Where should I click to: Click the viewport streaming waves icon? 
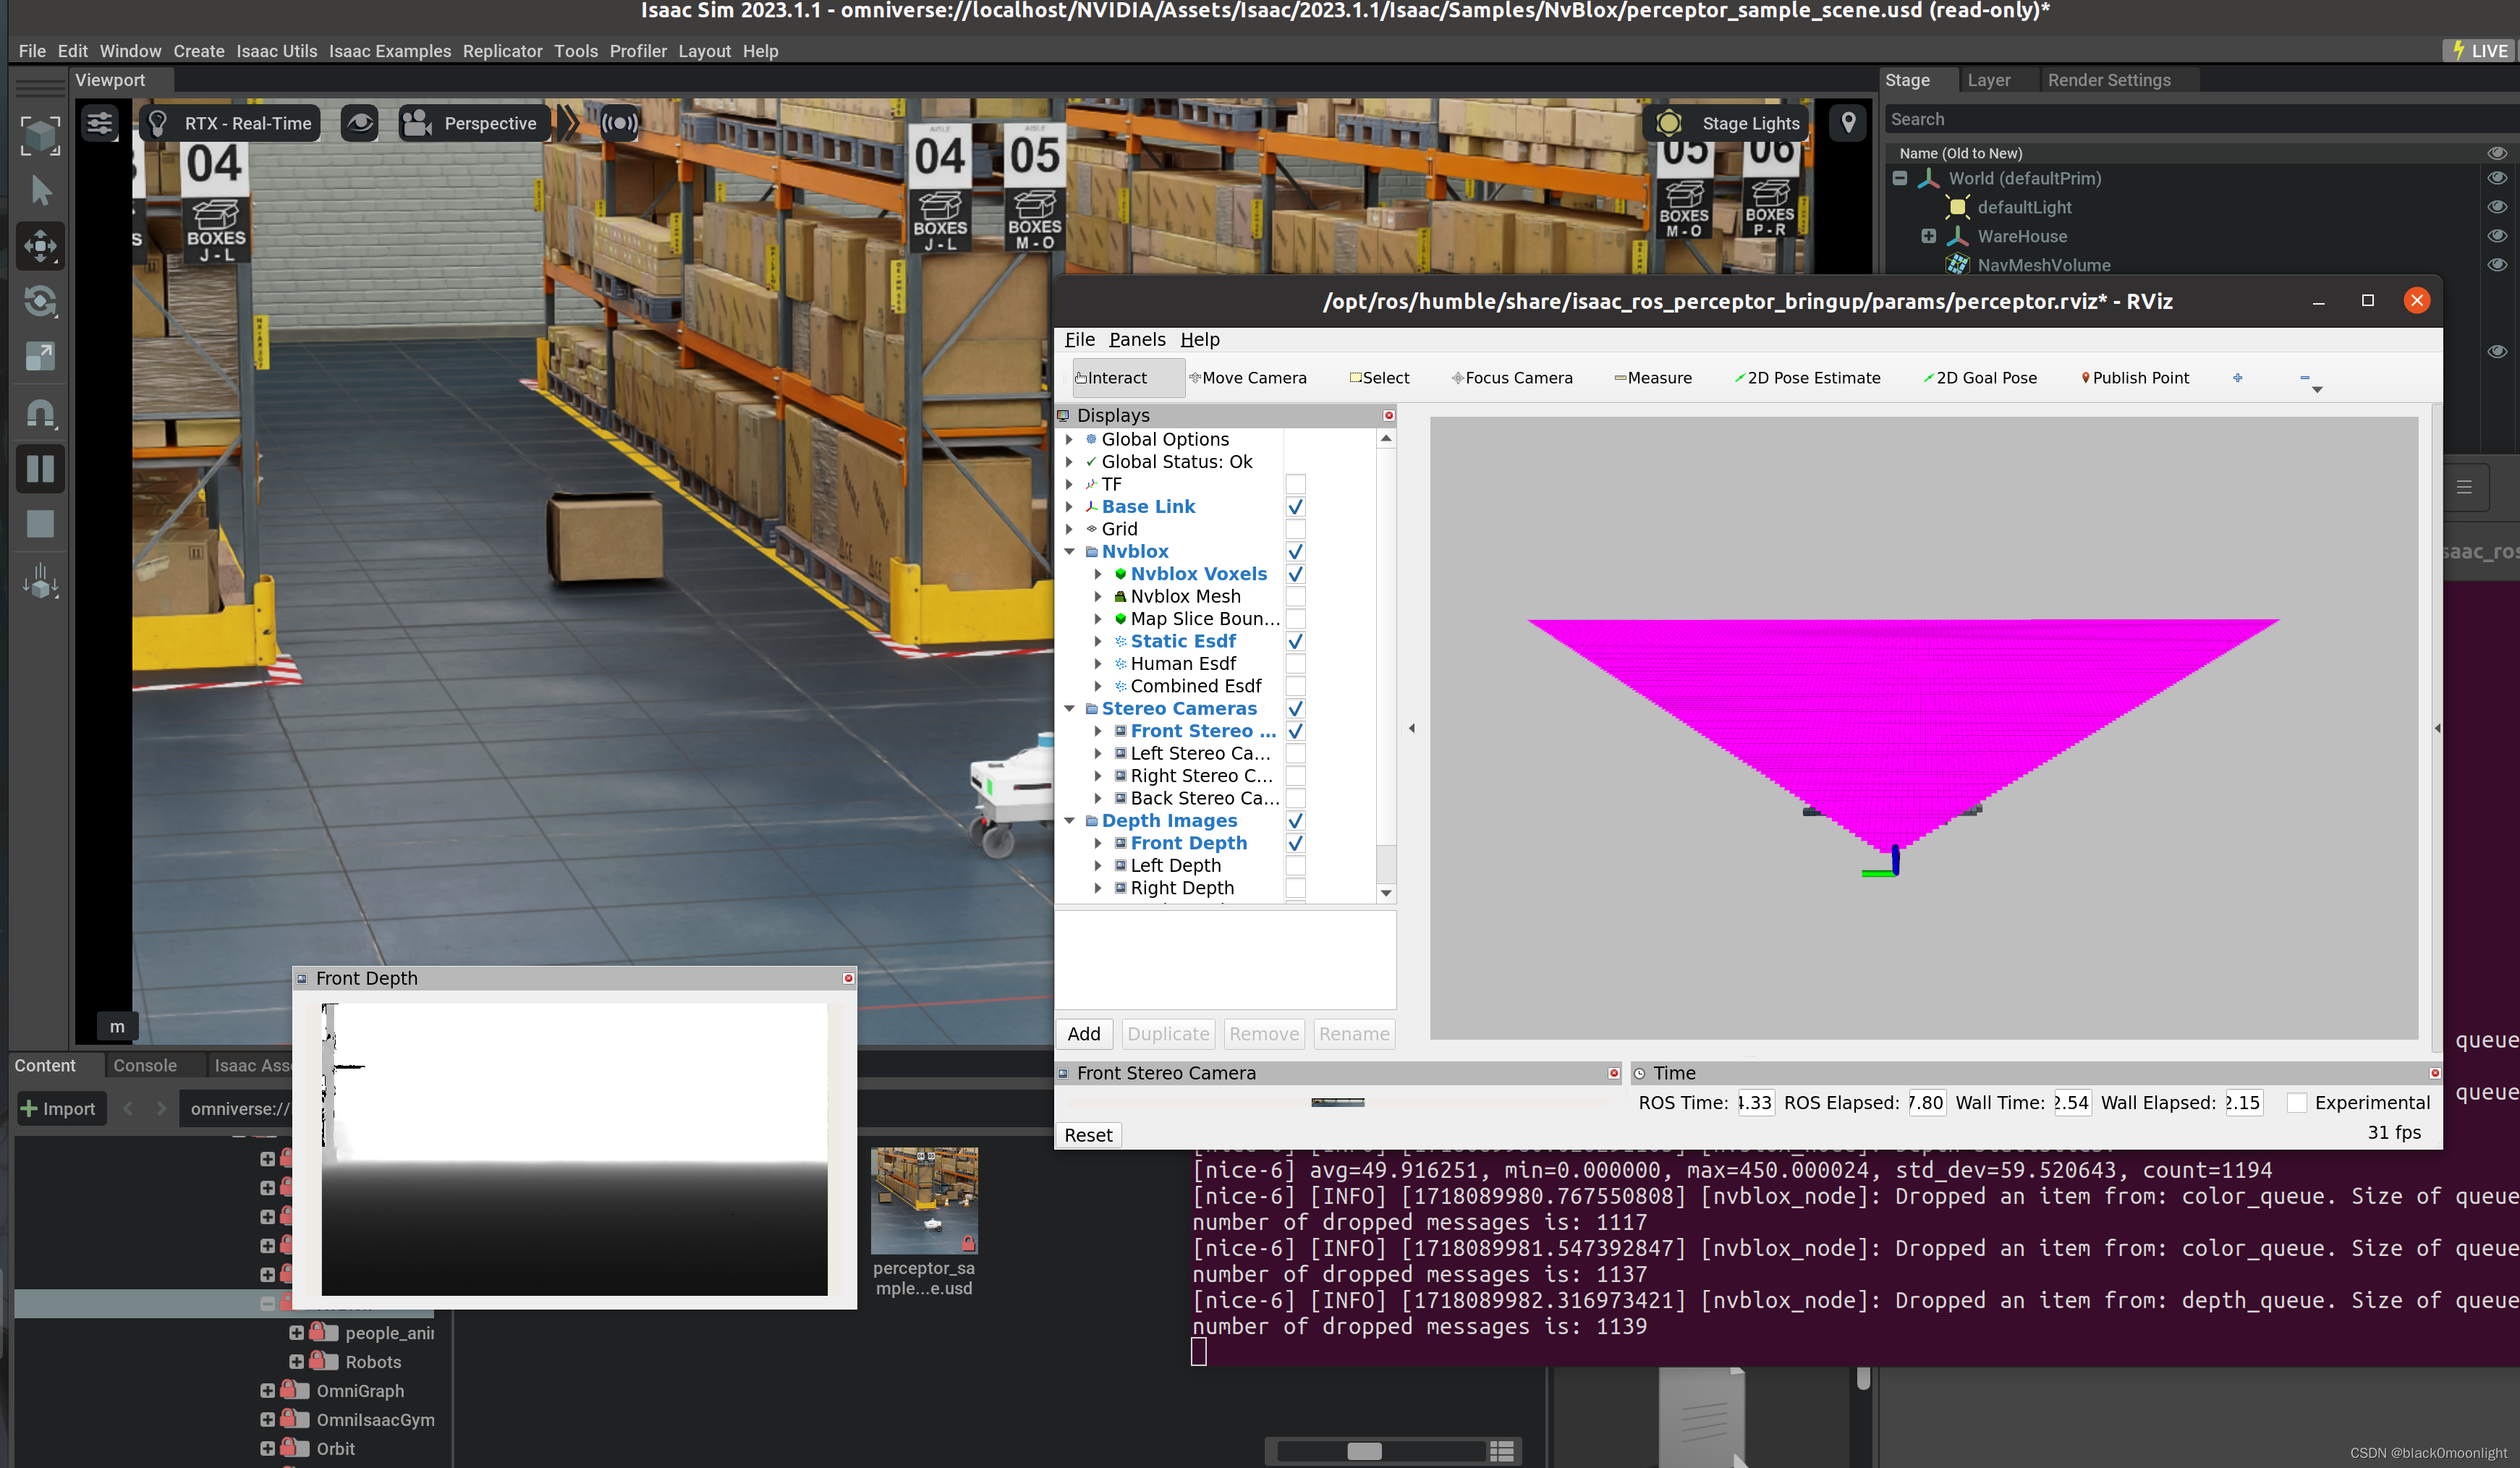pos(619,123)
